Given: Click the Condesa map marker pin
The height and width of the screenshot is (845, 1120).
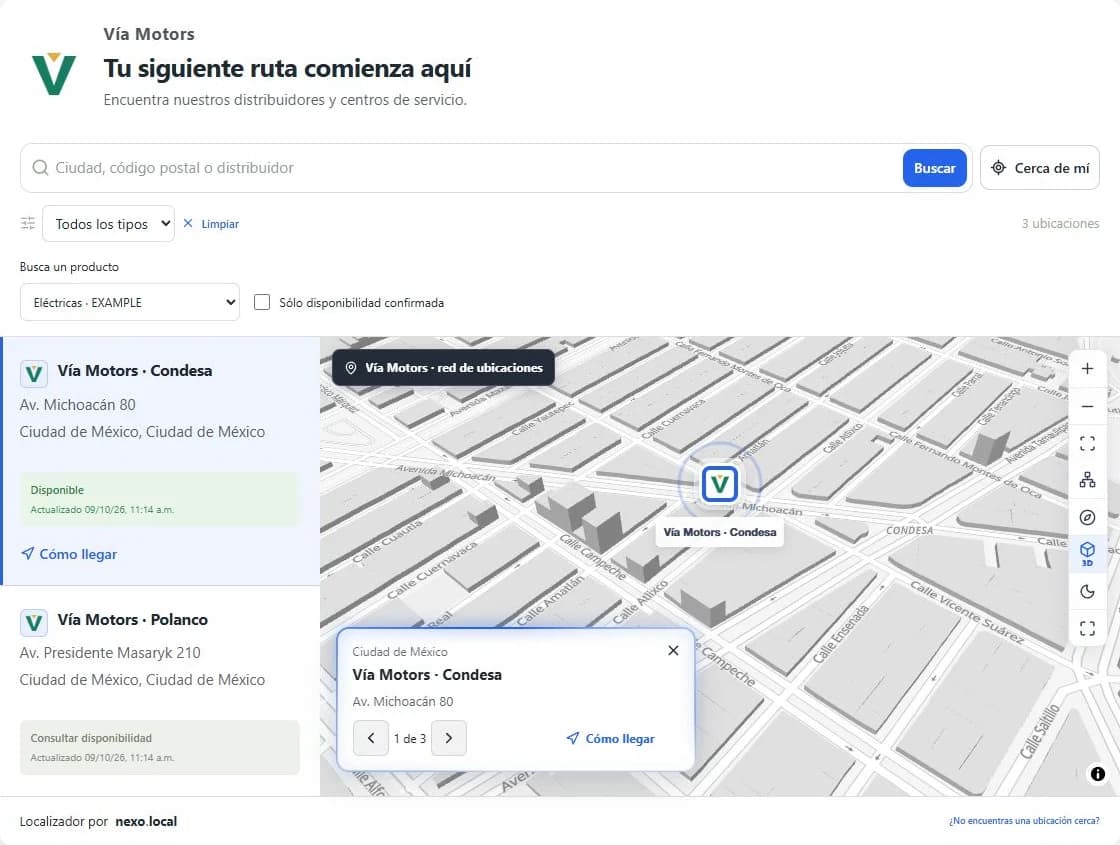Looking at the screenshot, I should [719, 484].
